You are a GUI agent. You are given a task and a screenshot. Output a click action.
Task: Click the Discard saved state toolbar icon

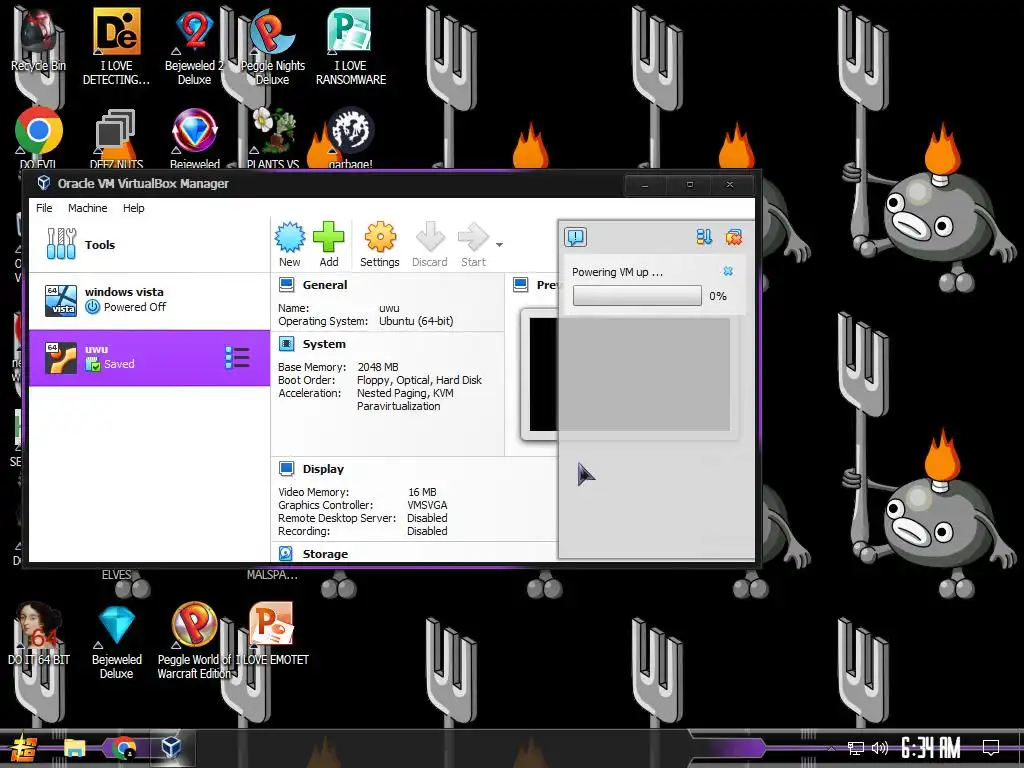coord(430,244)
